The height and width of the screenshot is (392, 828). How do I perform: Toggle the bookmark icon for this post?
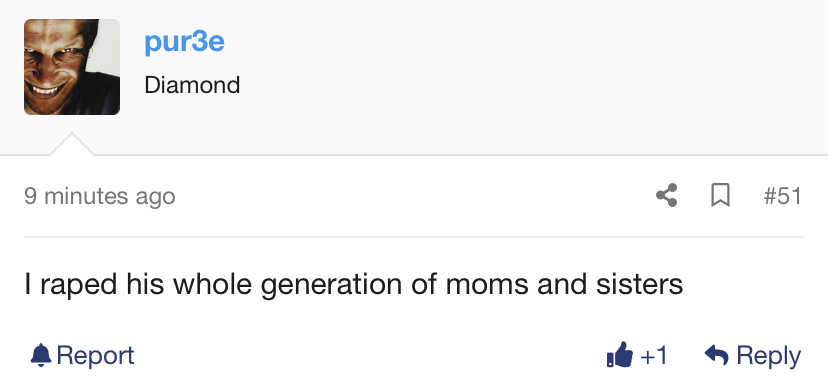point(720,195)
